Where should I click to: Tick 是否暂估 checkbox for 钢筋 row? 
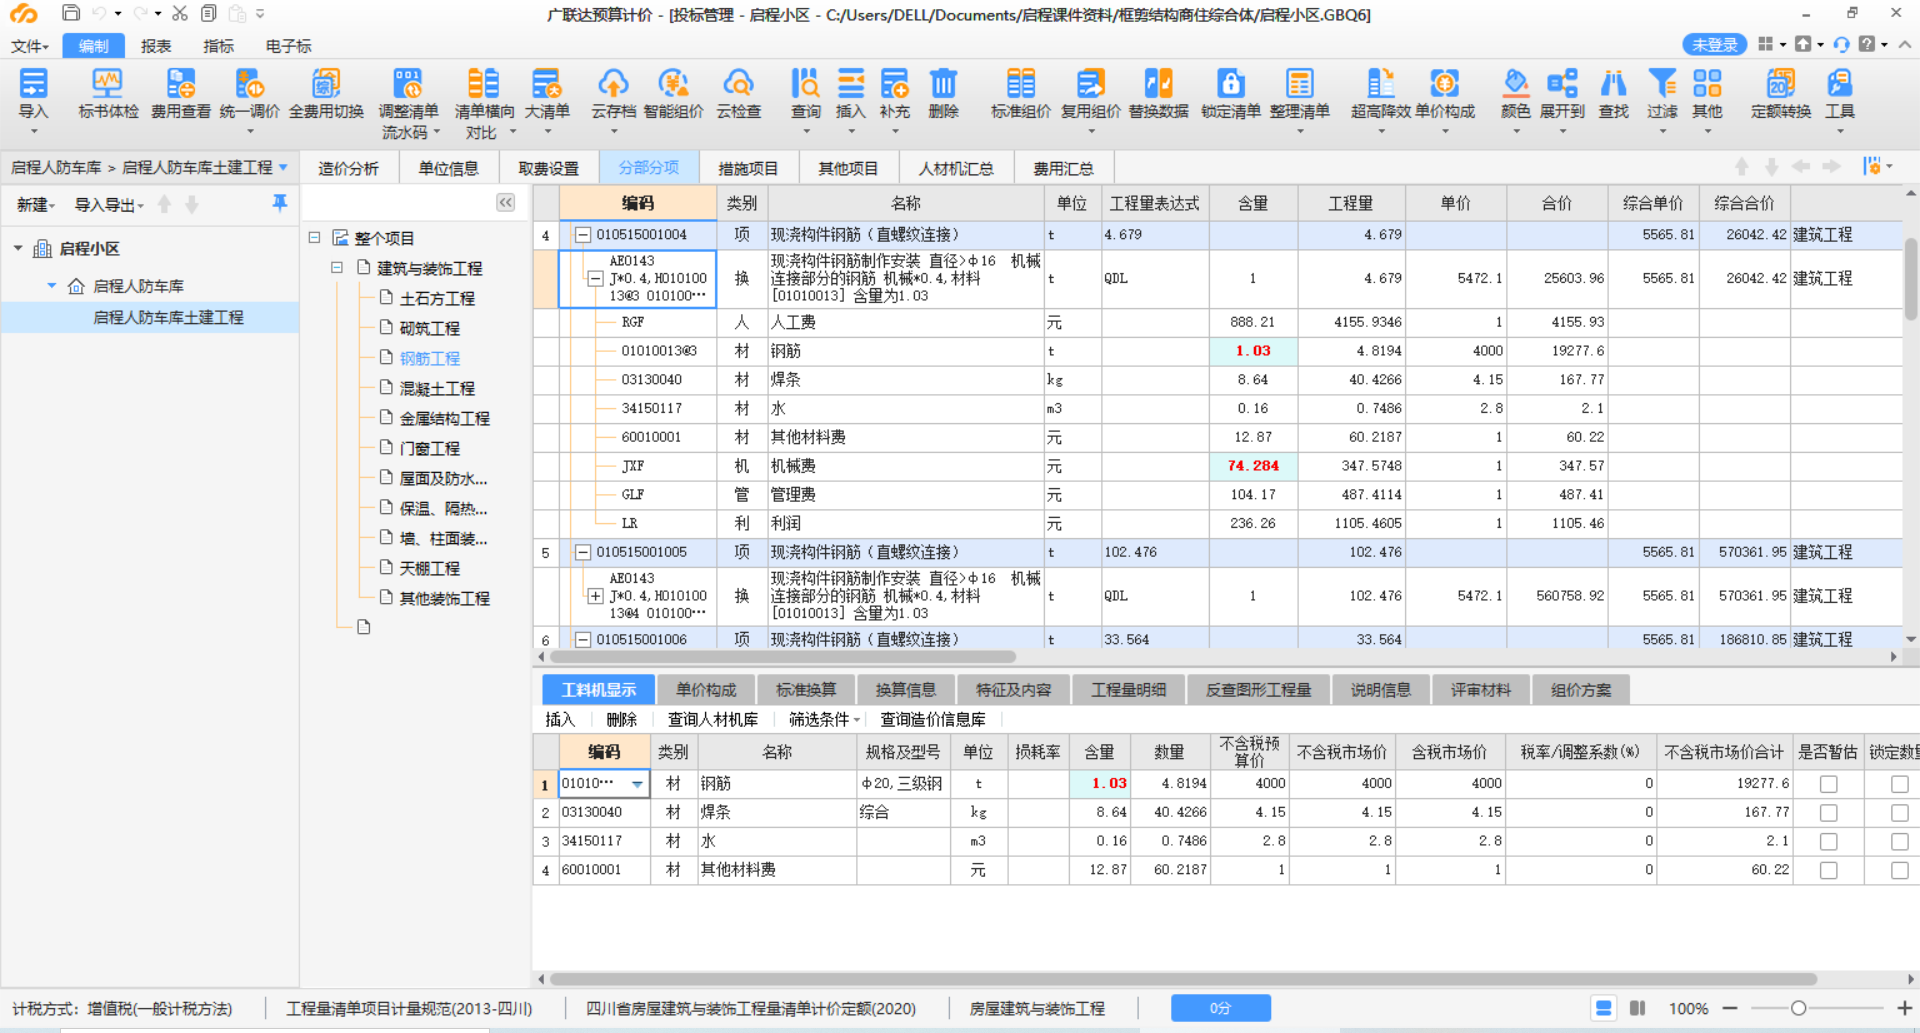coord(1828,784)
